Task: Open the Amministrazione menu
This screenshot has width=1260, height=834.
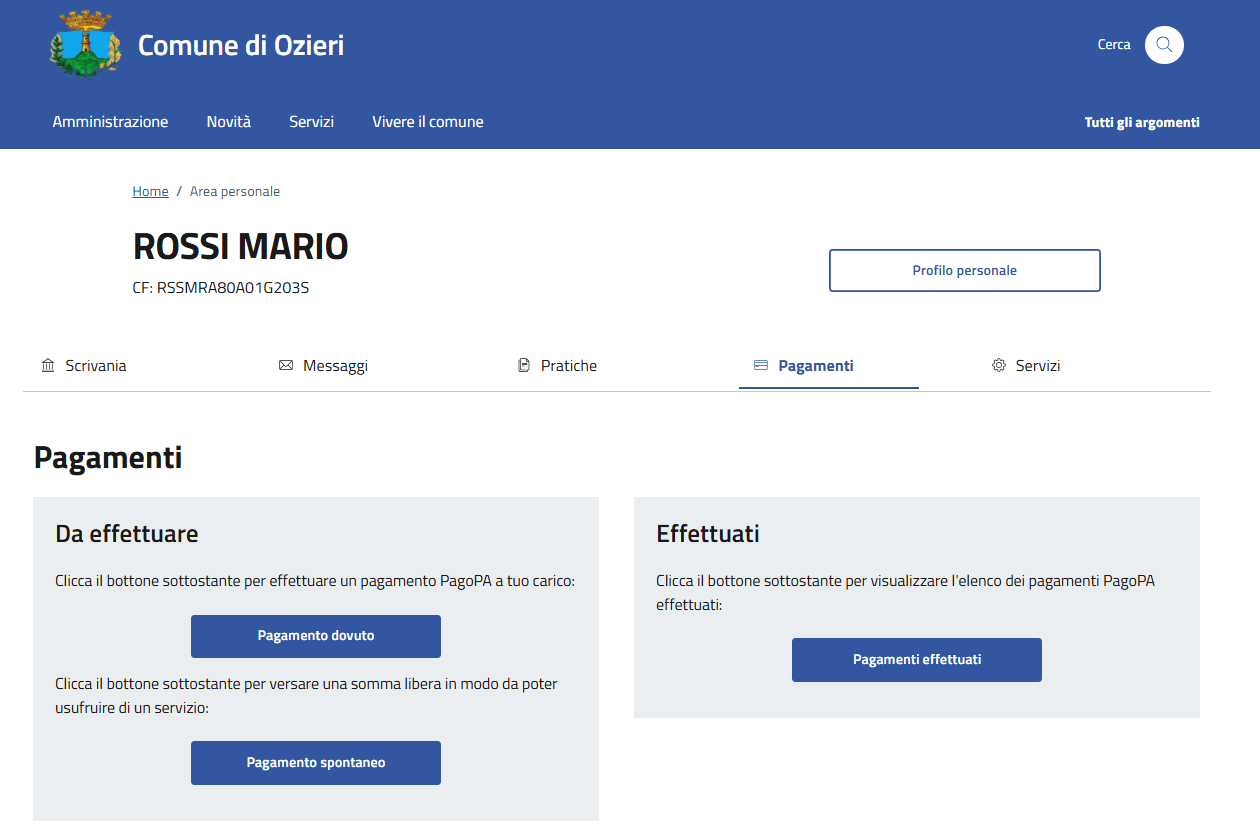Action: 110,122
